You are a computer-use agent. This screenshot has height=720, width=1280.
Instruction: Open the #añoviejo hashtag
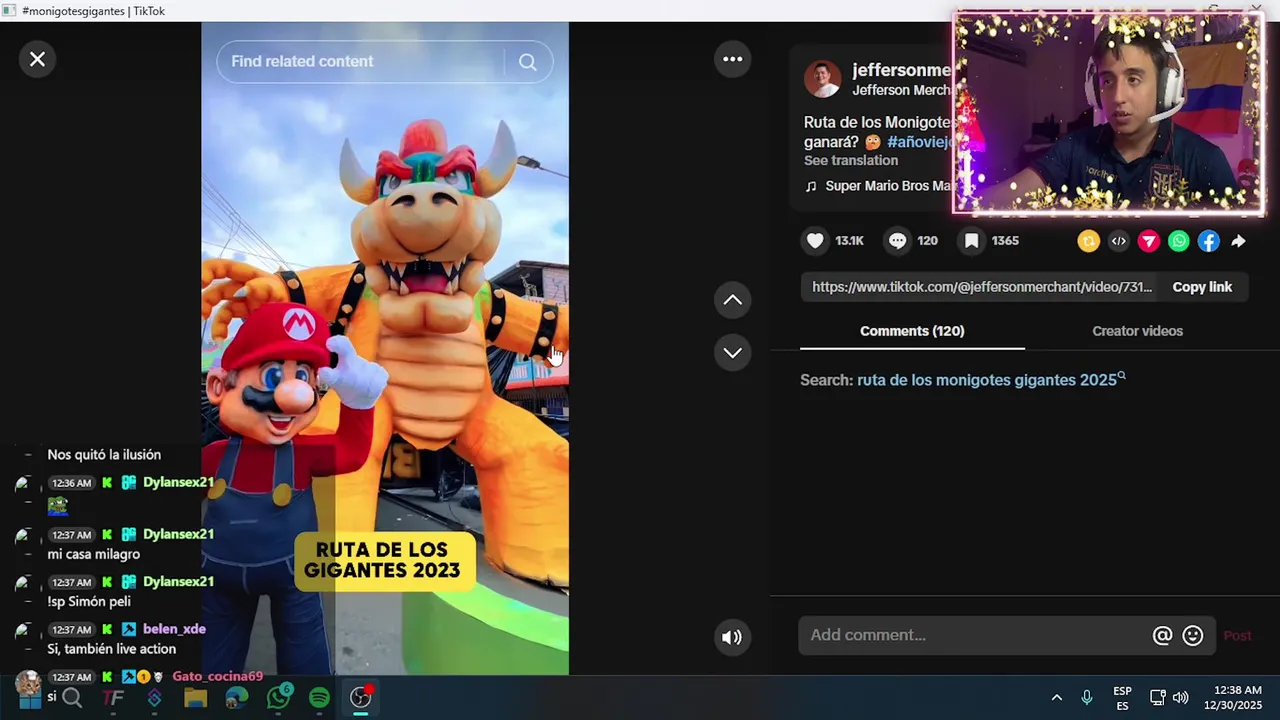[919, 142]
